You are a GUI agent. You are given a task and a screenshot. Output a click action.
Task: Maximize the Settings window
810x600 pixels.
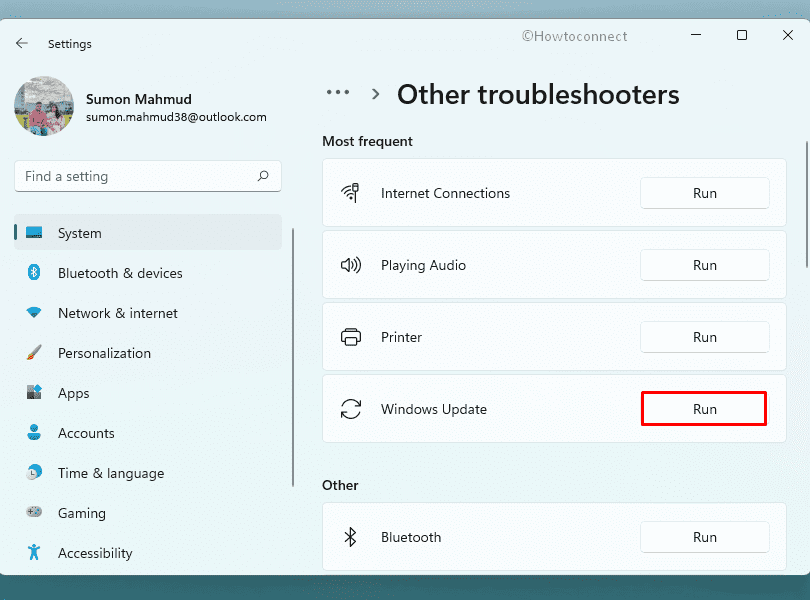pos(742,35)
